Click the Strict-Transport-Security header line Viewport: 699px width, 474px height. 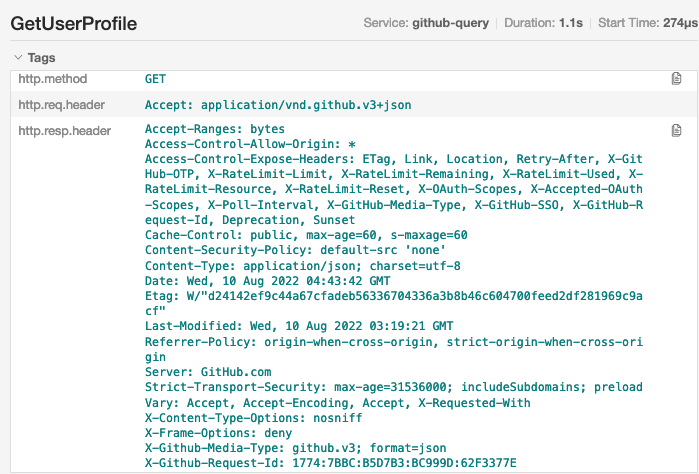393,386
